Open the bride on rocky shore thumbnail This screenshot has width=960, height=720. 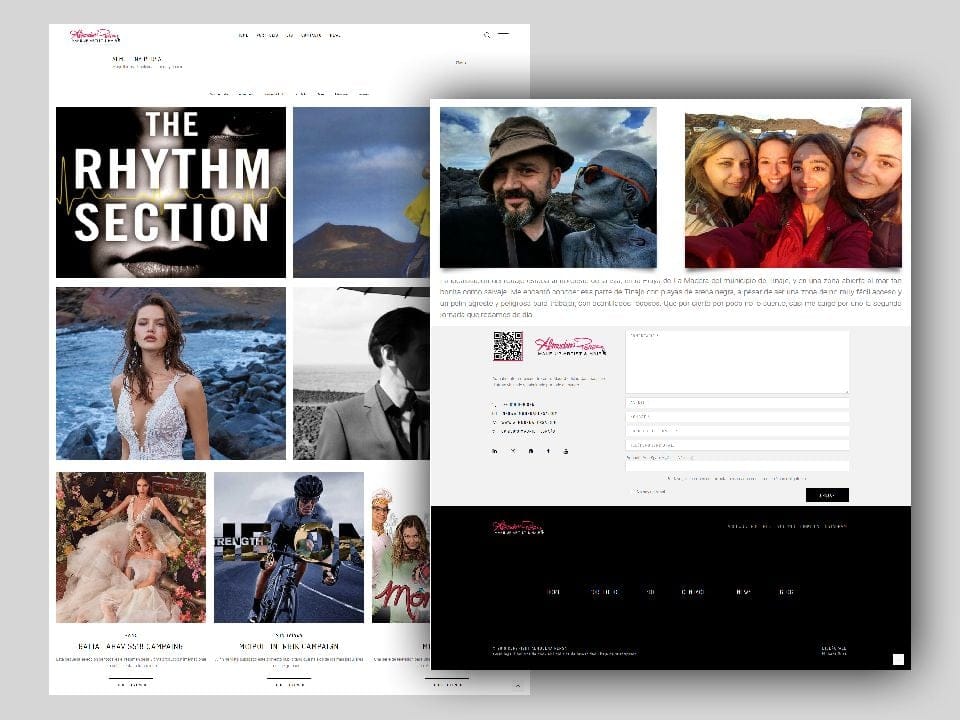171,373
